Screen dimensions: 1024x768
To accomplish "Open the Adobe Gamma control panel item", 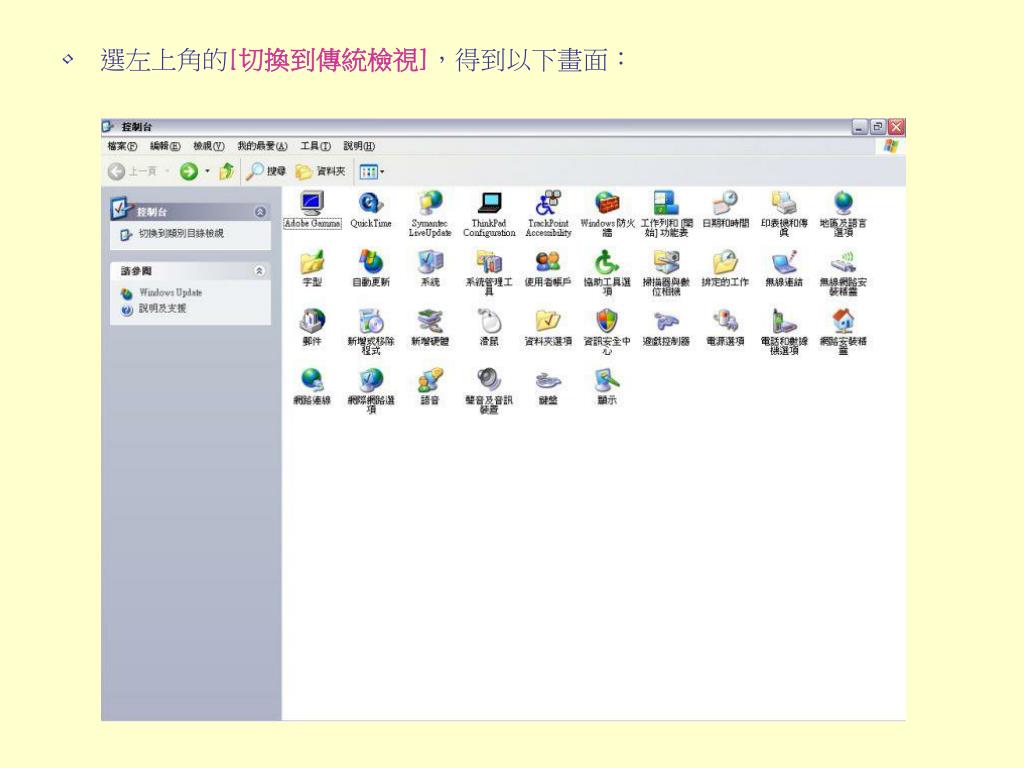I will [312, 209].
